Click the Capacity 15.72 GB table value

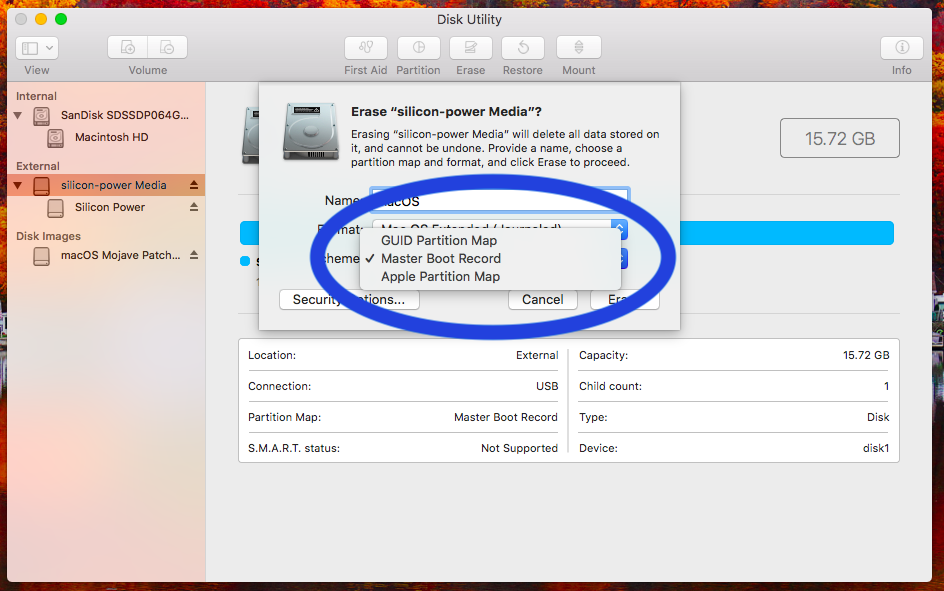866,355
